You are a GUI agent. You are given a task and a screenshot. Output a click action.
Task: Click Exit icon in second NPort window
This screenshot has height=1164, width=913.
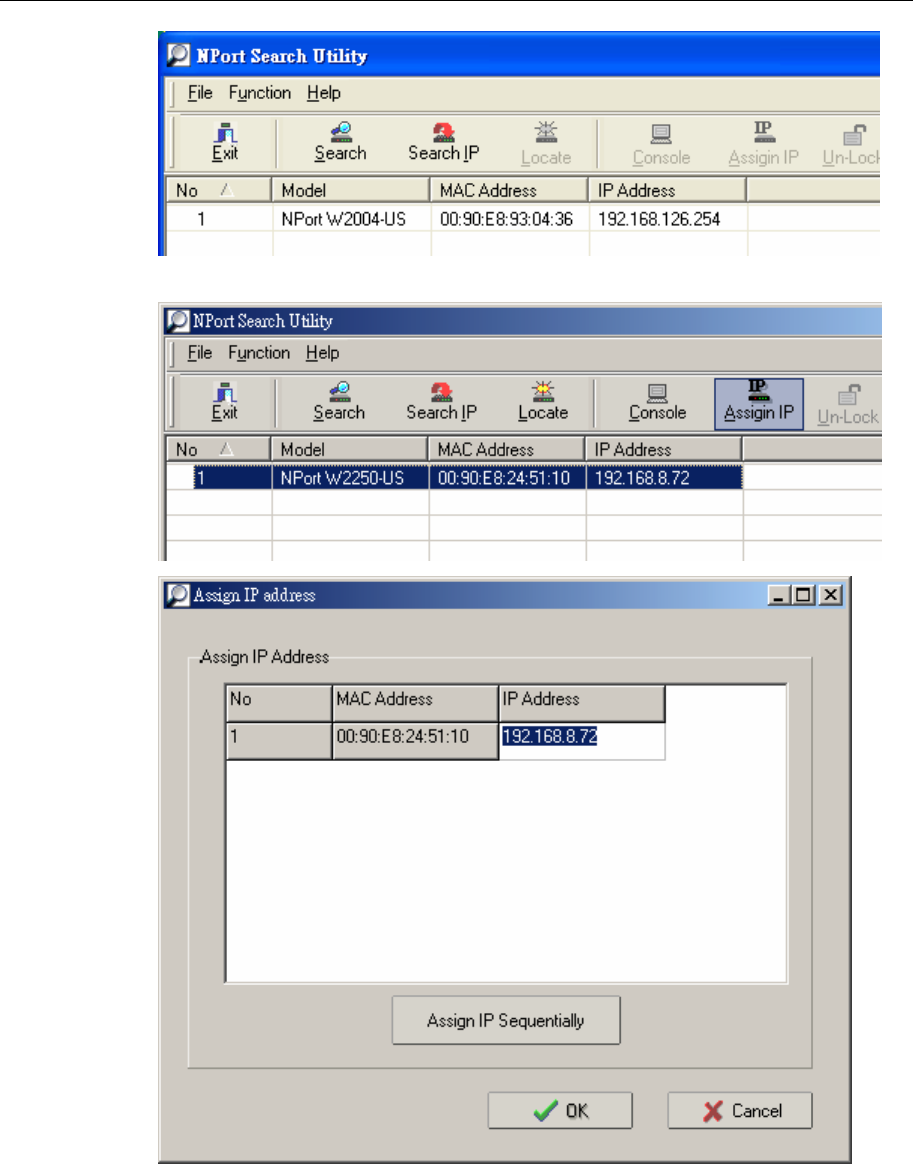coord(224,402)
